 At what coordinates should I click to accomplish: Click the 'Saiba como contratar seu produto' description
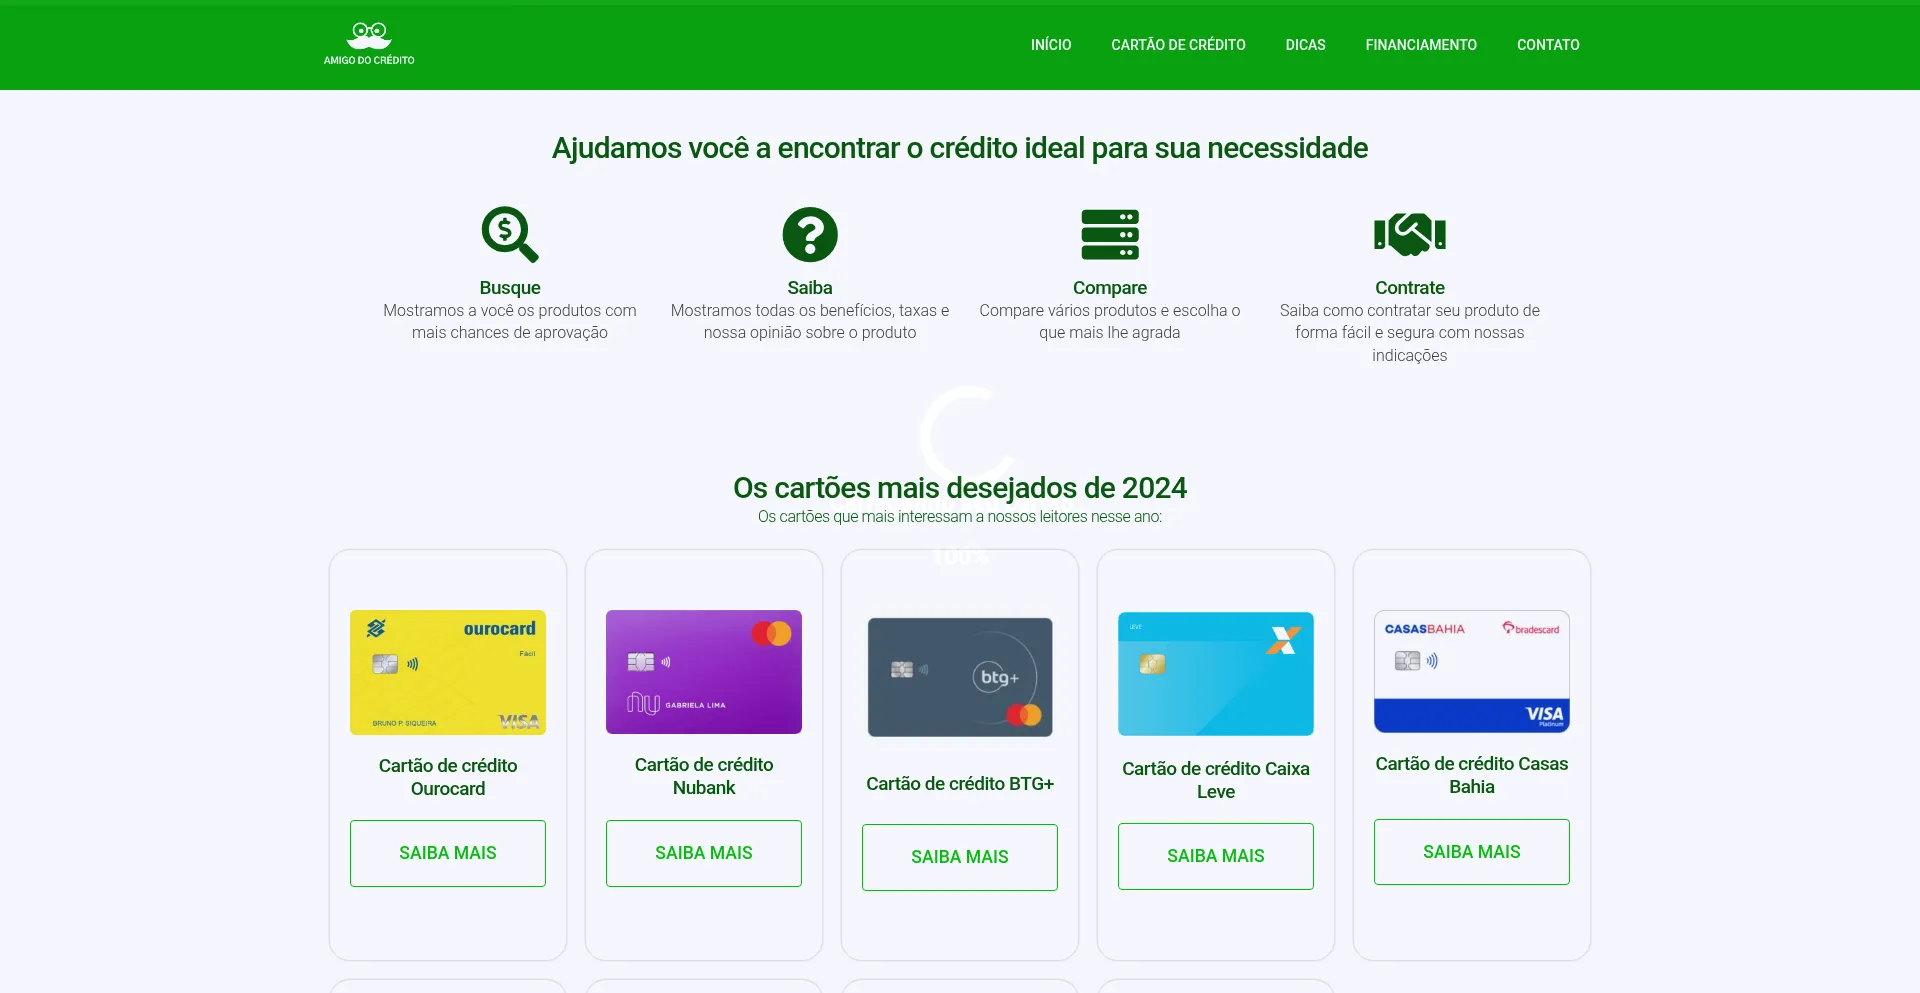[x=1410, y=333]
